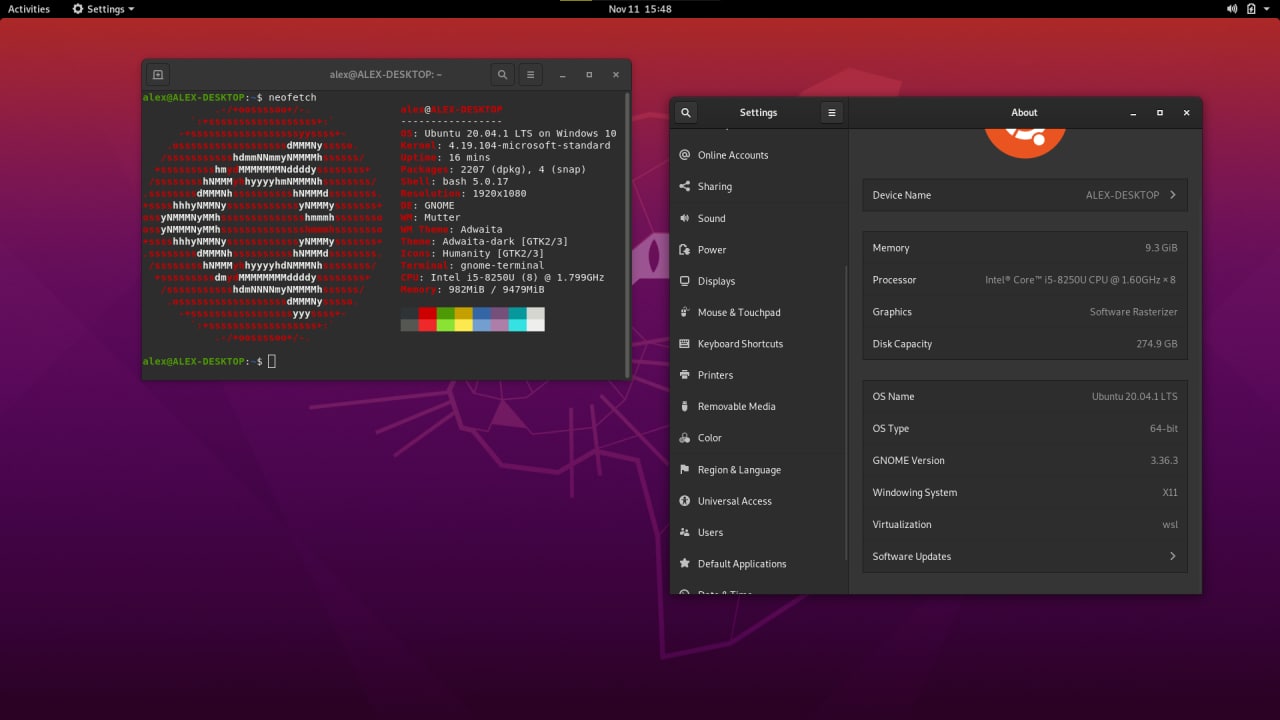Open the Settings window hamburger menu
Viewport: 1280px width, 720px height.
(x=832, y=113)
